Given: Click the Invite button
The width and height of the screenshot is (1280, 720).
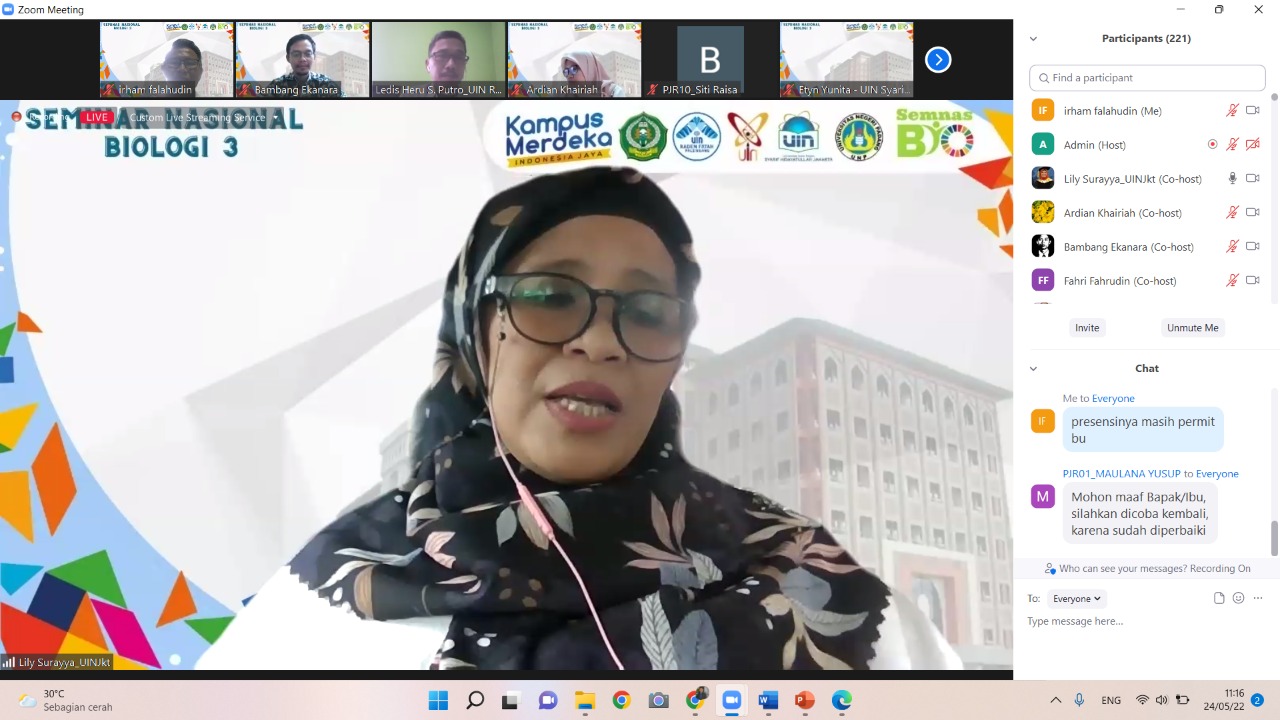Looking at the screenshot, I should pyautogui.click(x=1087, y=328).
